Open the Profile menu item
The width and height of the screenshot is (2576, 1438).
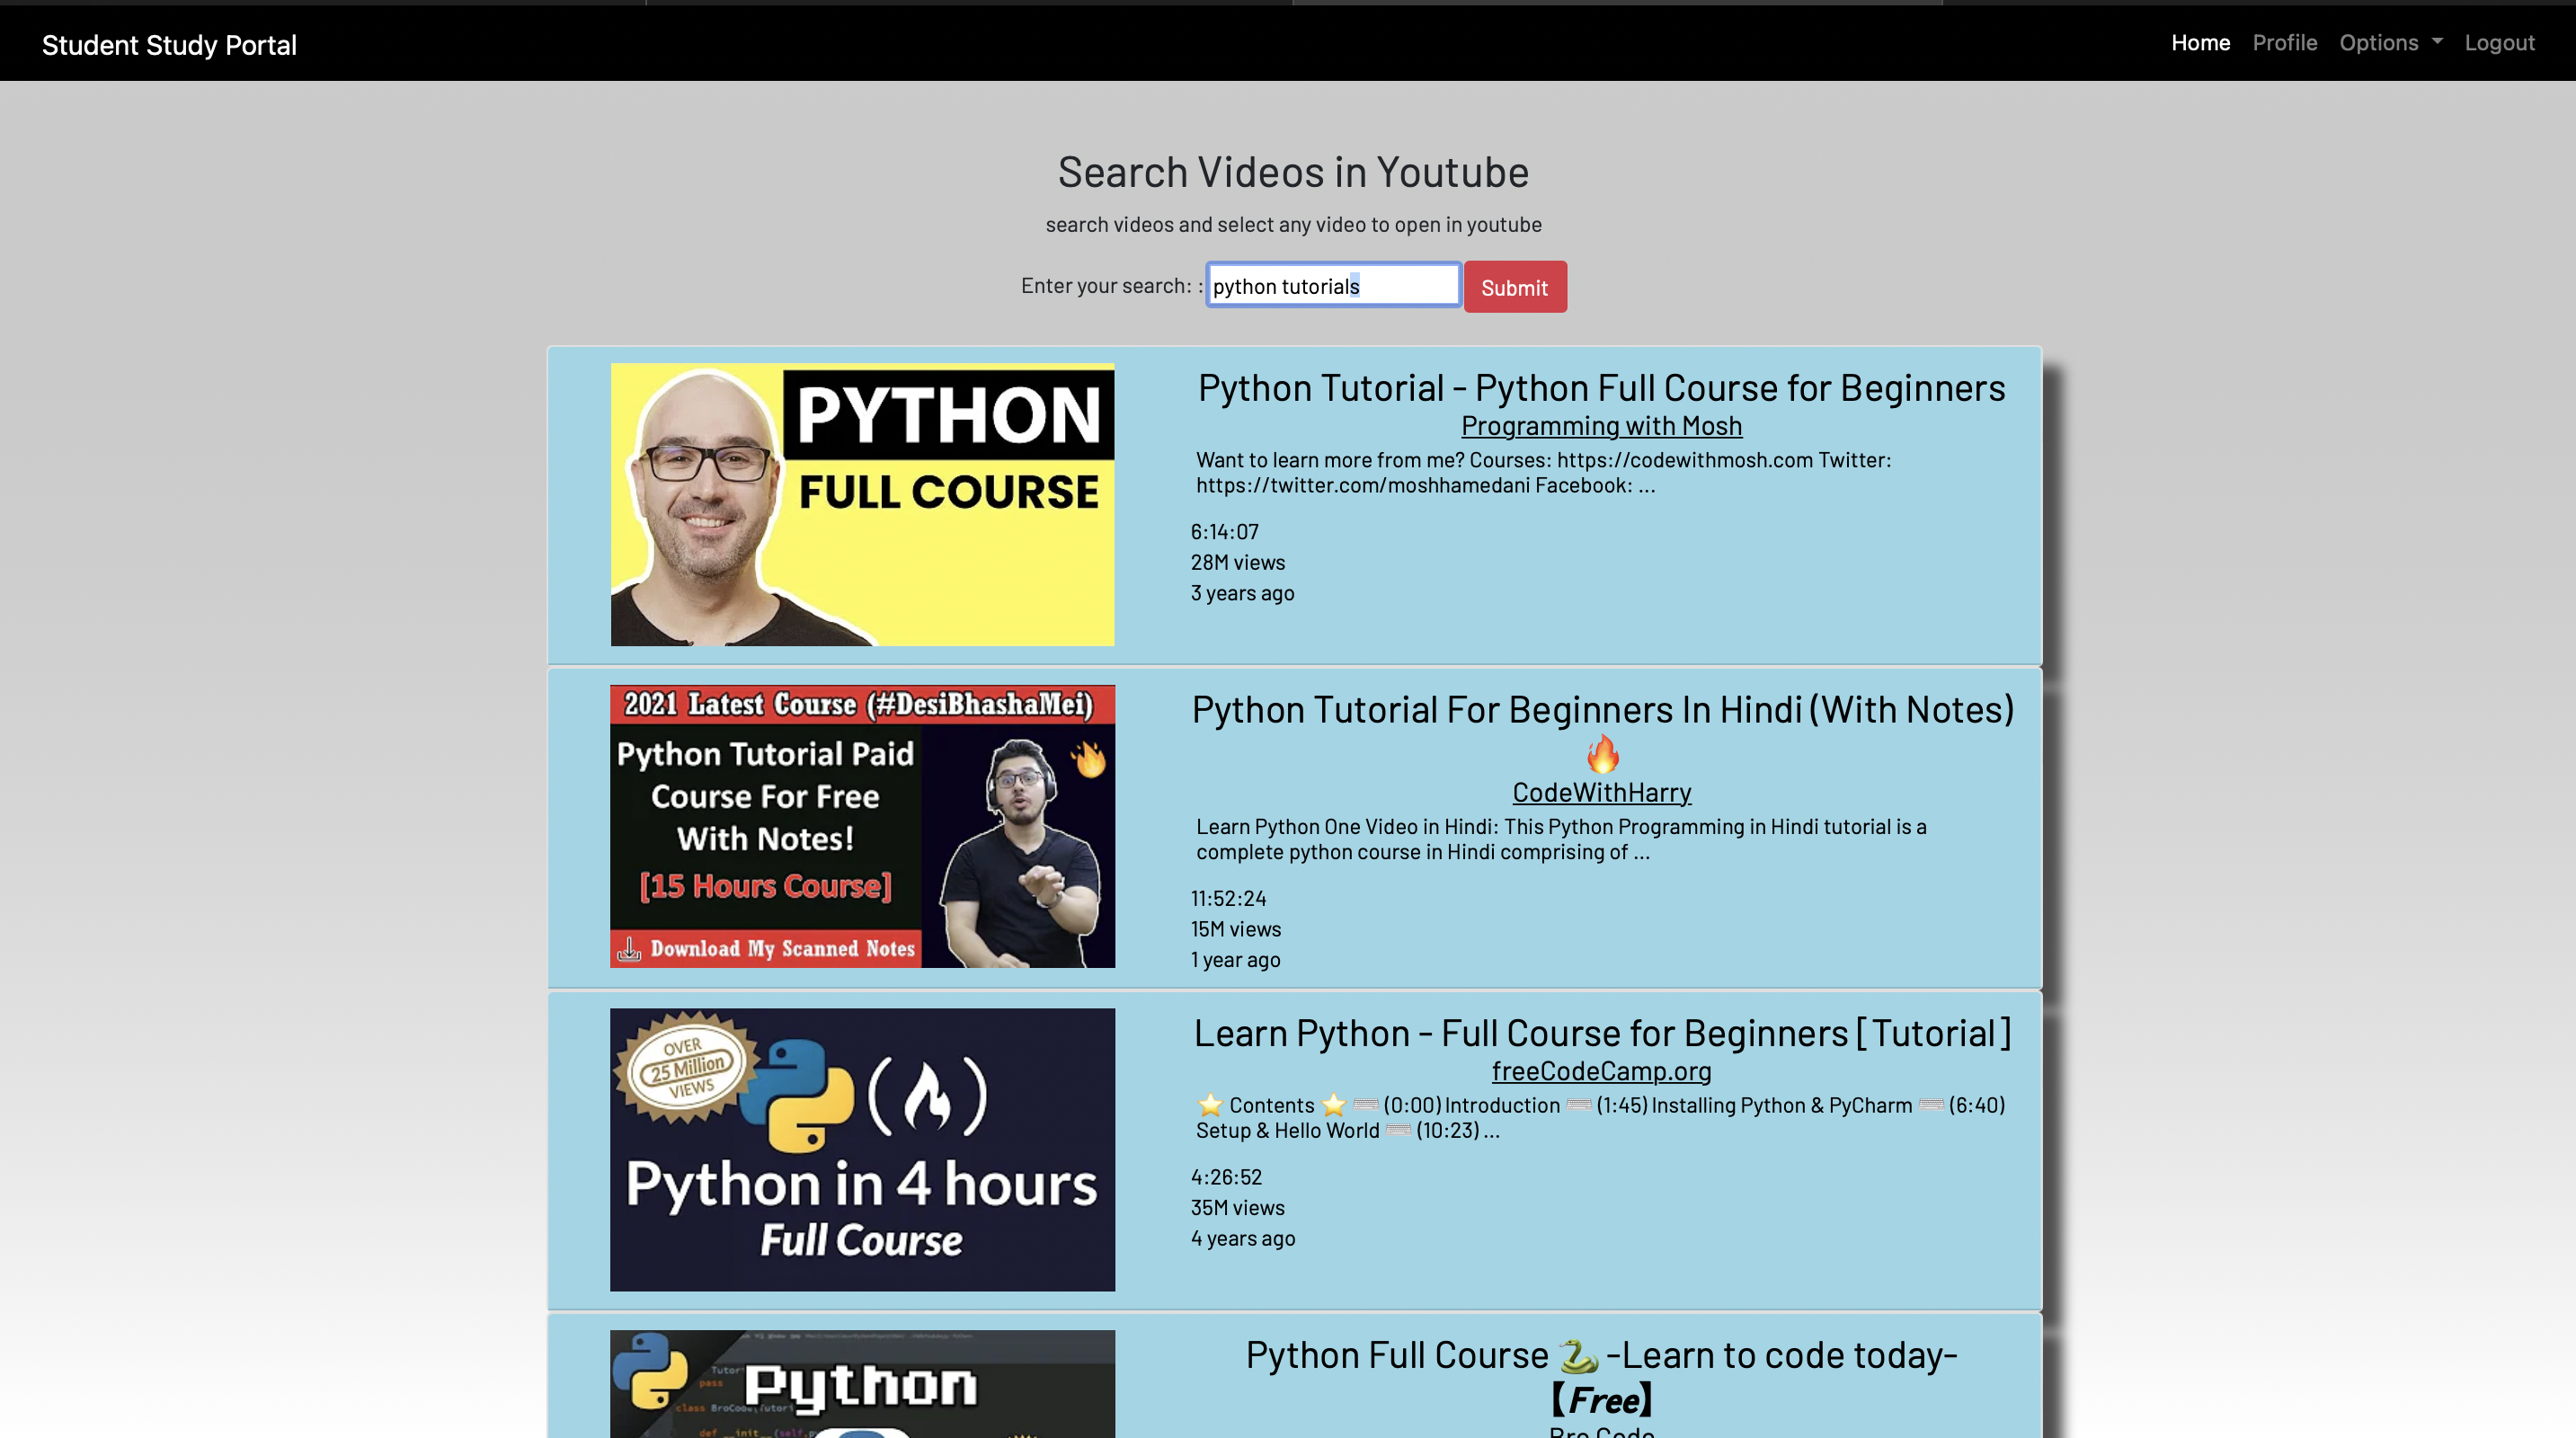[2285, 42]
